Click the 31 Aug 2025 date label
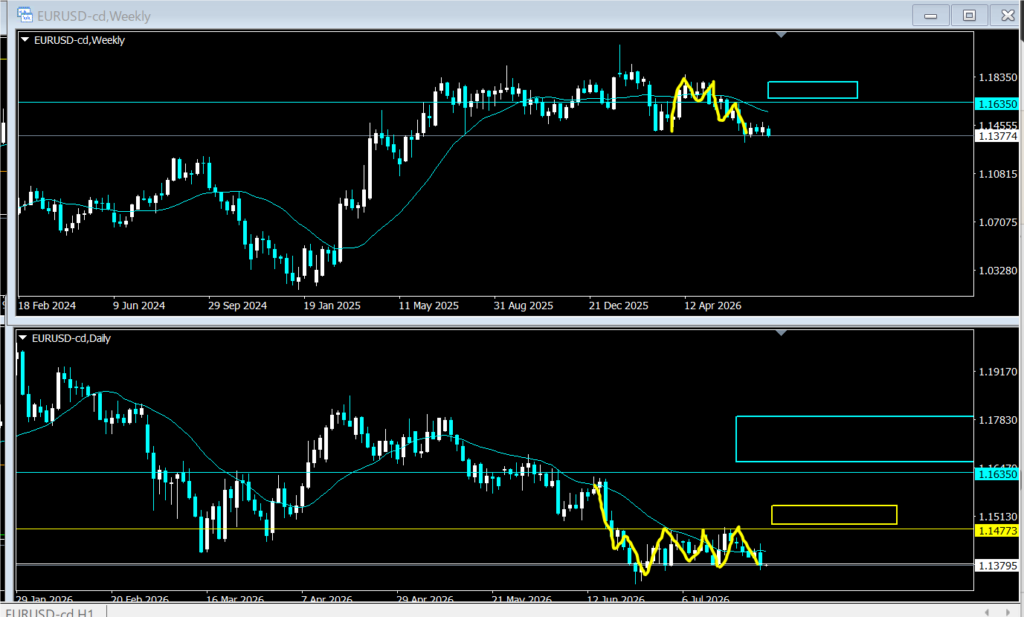 point(523,306)
